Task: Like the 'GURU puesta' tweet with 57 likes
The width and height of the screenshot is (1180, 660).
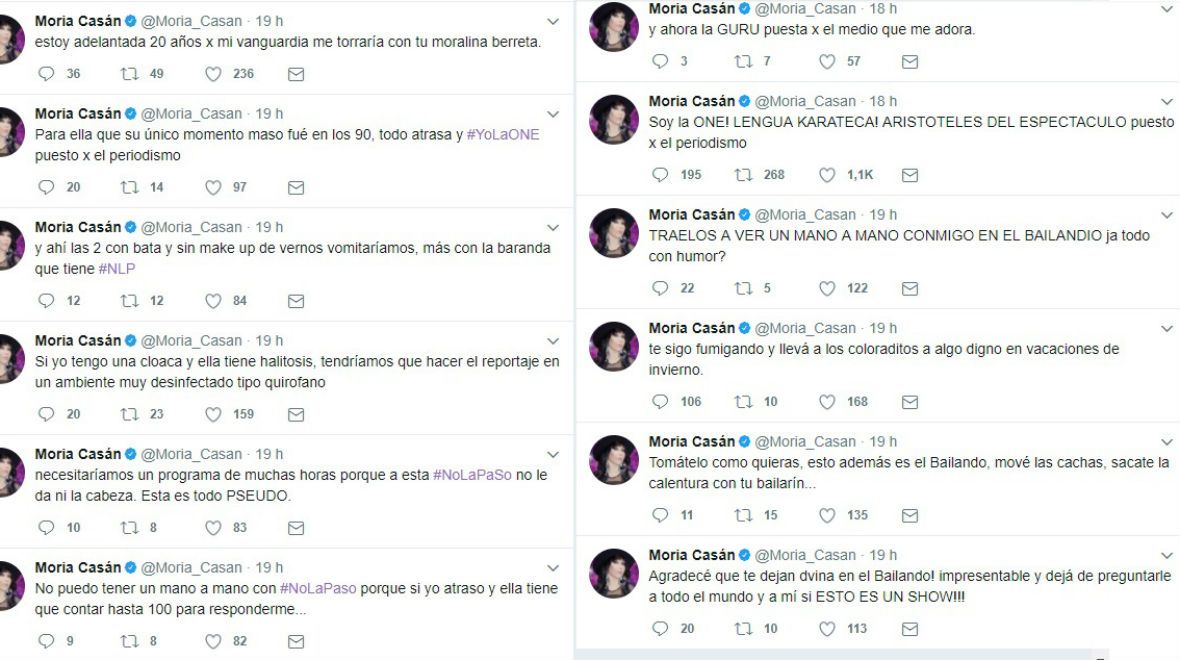Action: click(x=827, y=62)
